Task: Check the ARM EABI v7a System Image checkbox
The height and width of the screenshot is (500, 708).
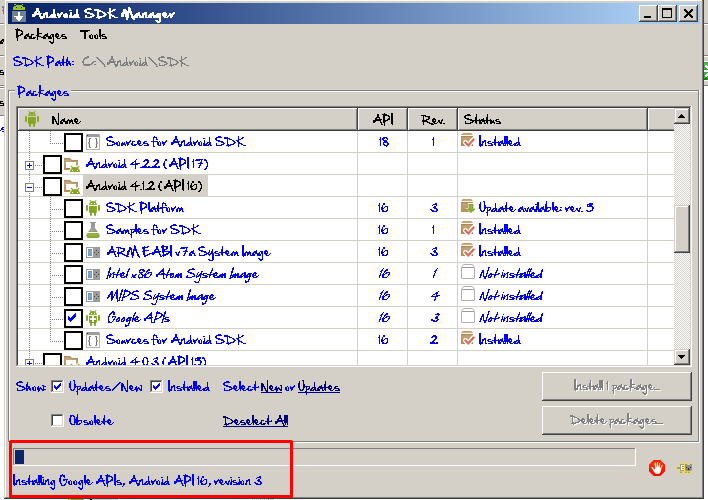Action: point(73,252)
